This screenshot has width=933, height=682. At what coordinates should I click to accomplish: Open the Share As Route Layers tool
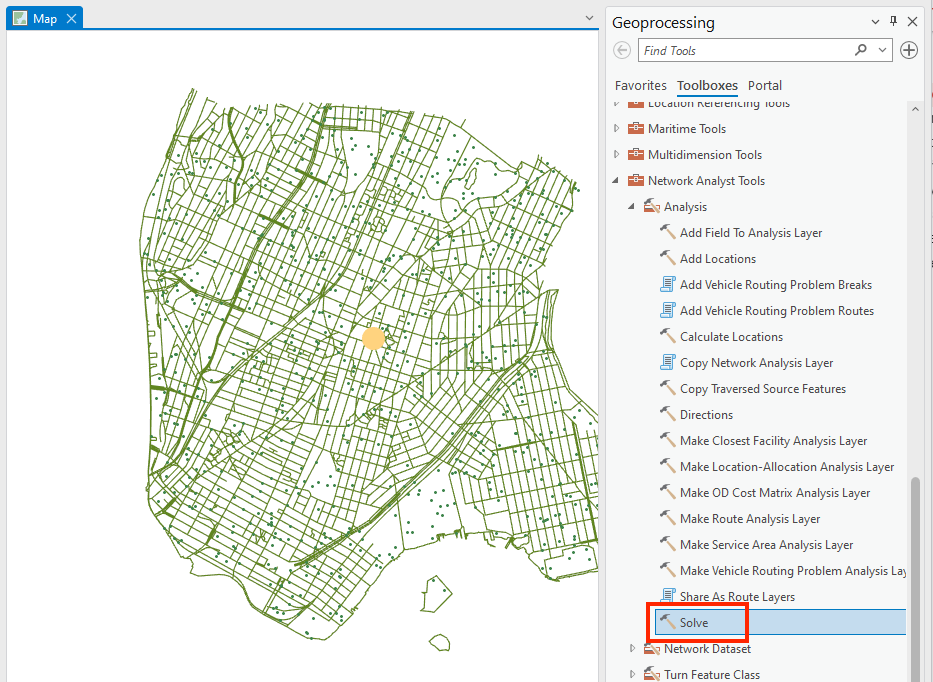pos(737,596)
